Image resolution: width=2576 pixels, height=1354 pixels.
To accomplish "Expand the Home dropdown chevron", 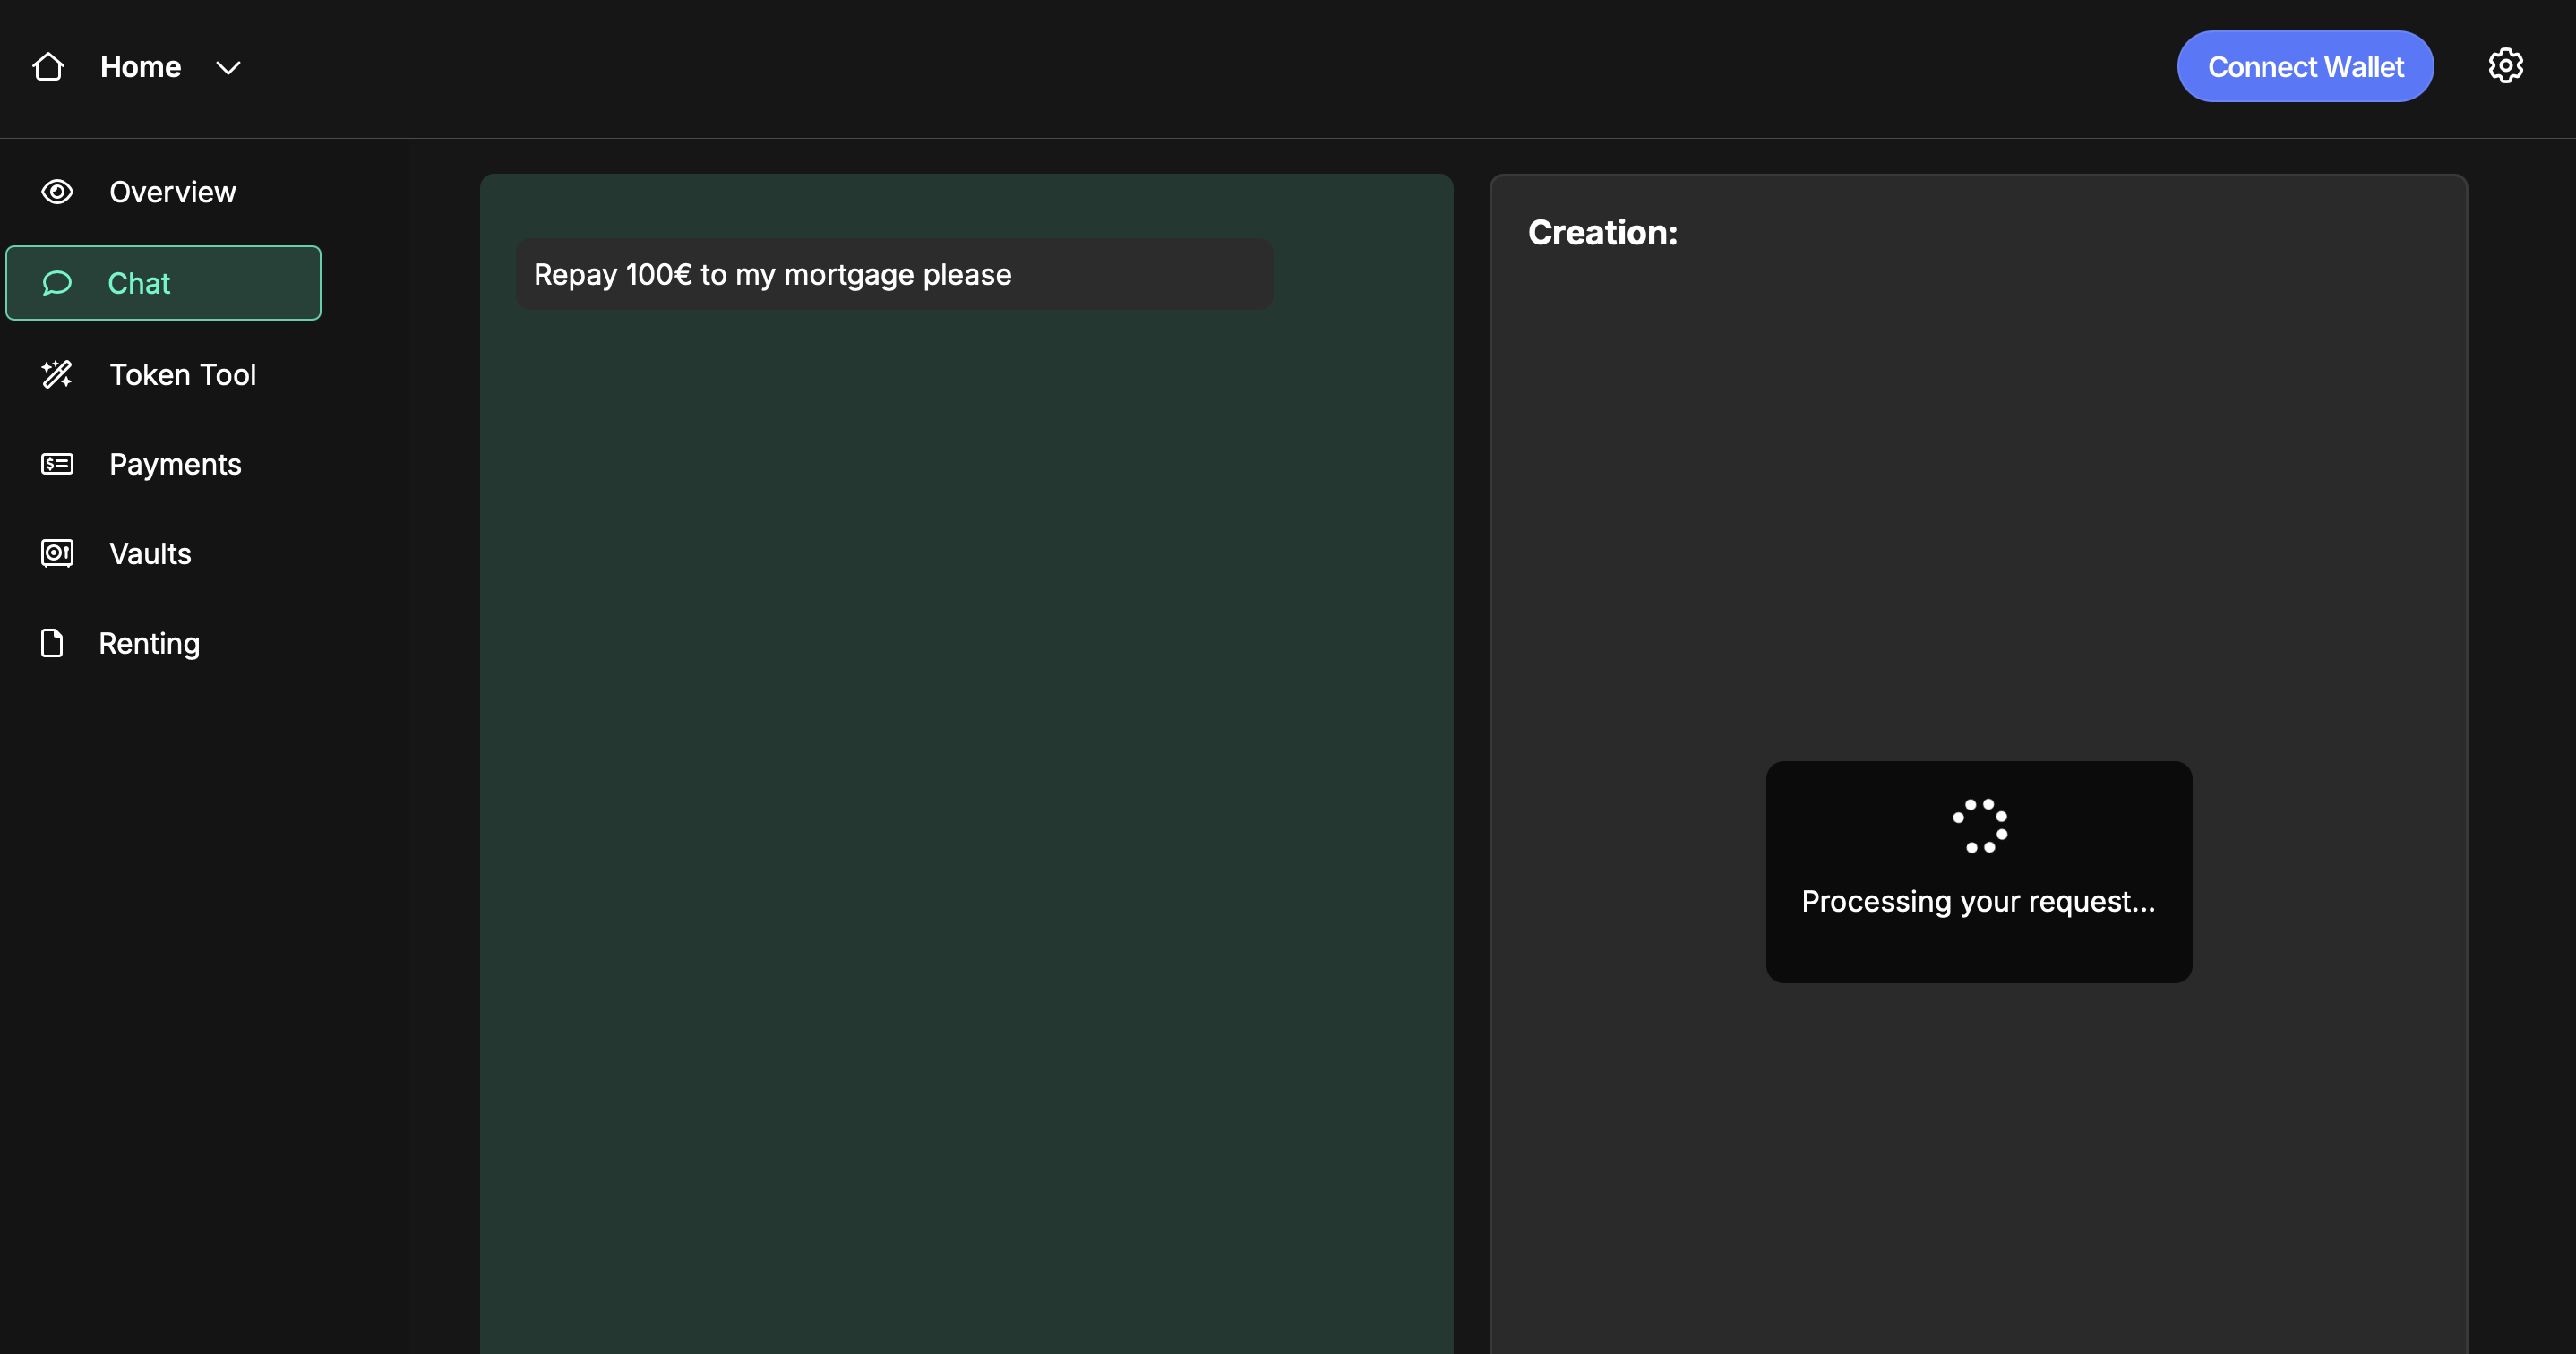I will [x=228, y=67].
